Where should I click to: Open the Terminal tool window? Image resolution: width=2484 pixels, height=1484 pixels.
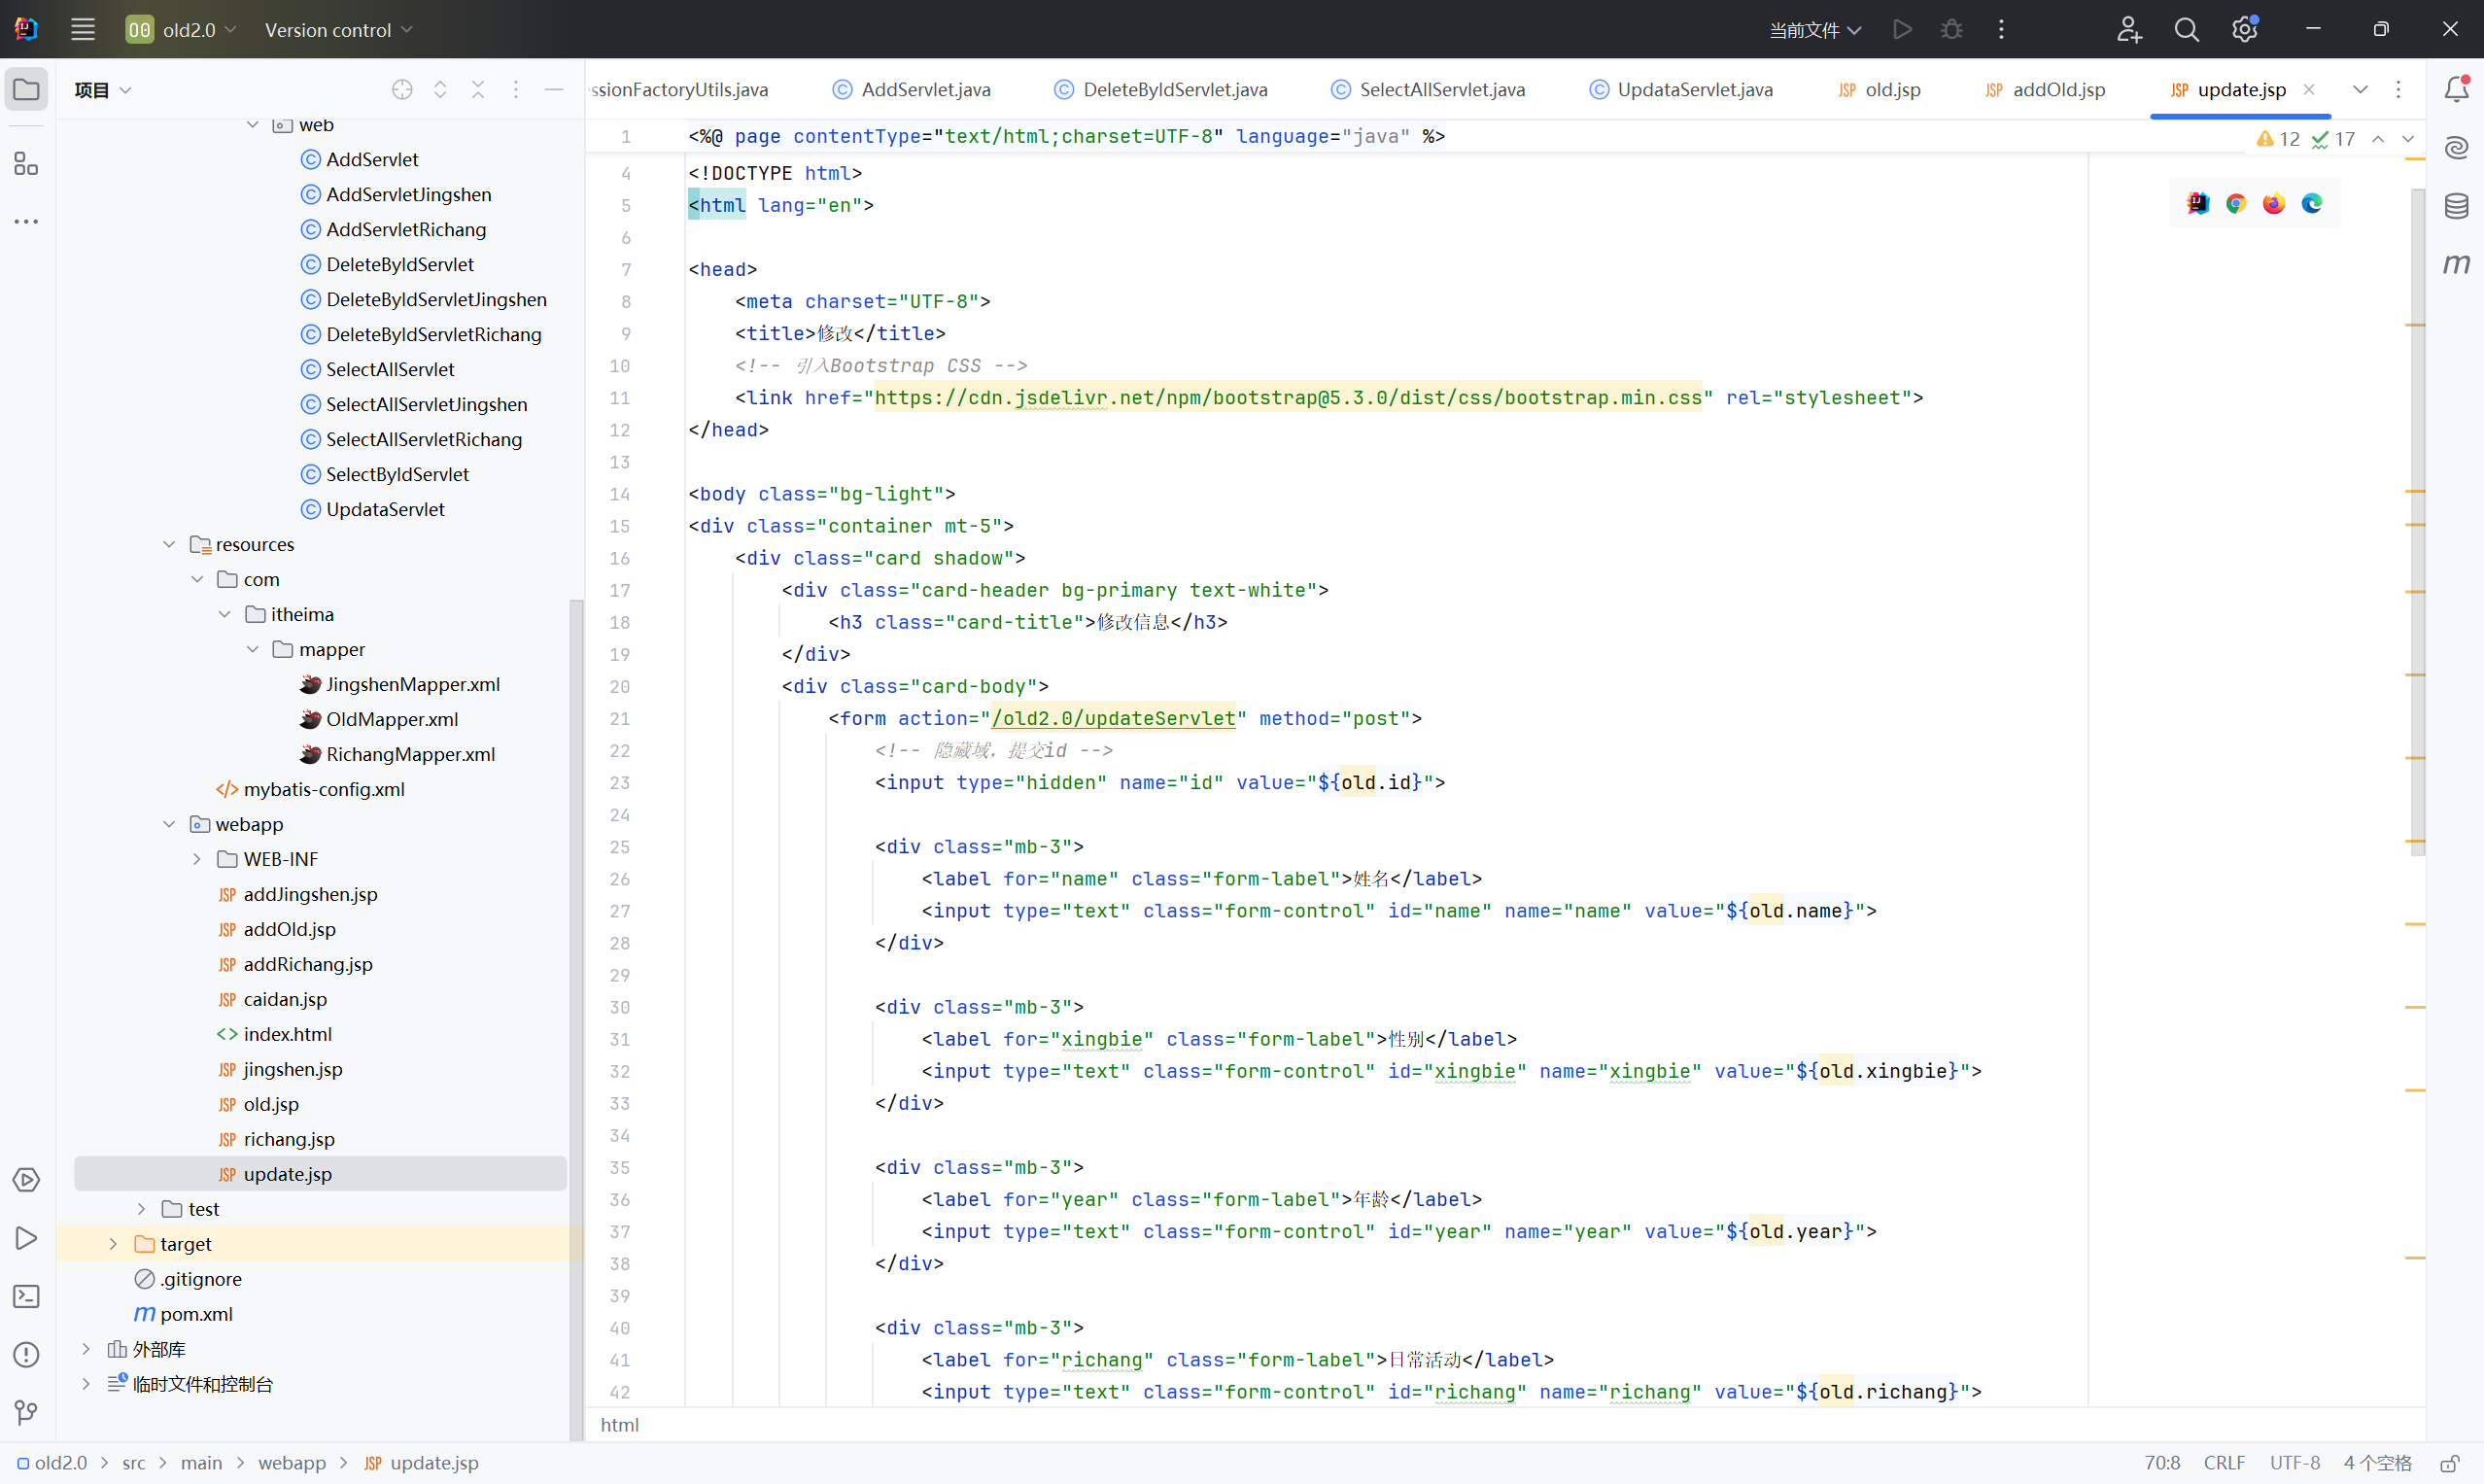coord(26,1296)
